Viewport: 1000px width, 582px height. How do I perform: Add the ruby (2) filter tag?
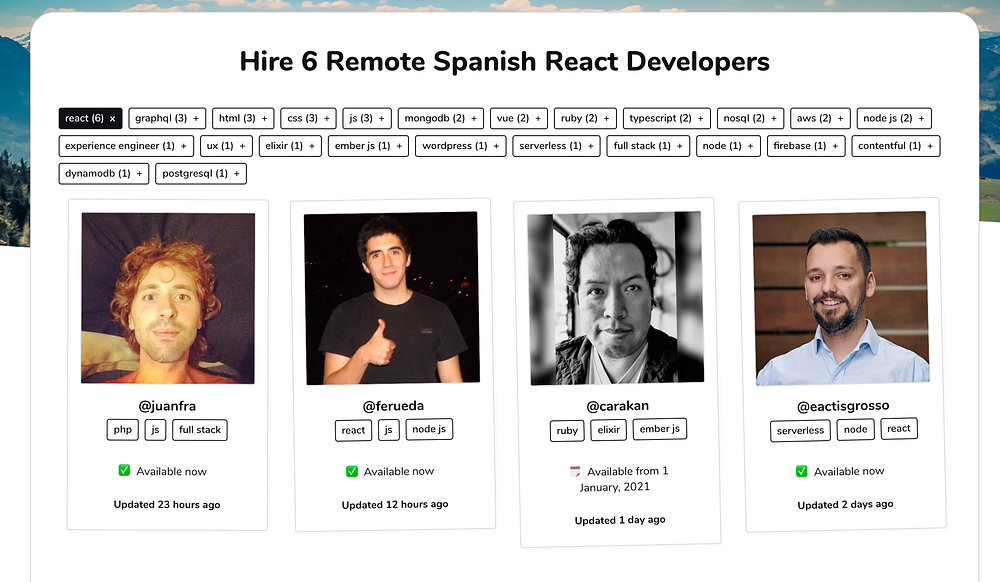585,118
